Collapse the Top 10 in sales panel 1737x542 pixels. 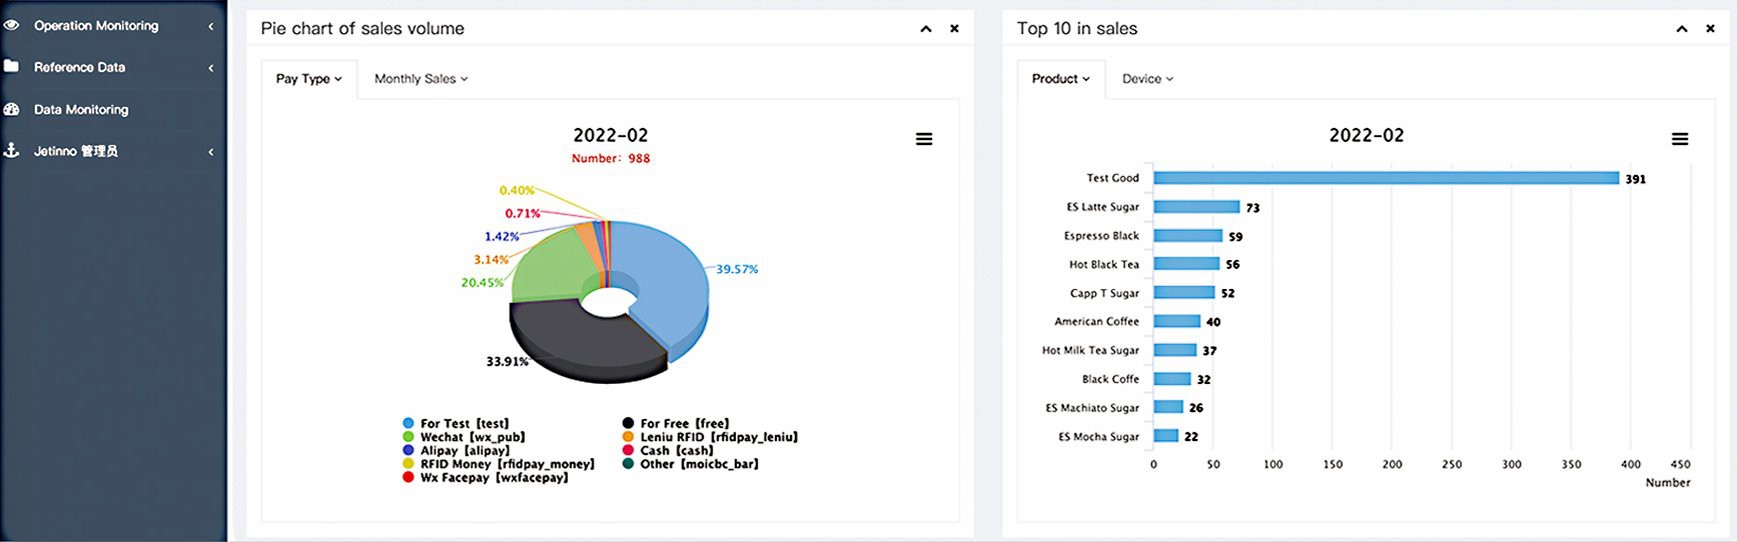pos(1682,29)
